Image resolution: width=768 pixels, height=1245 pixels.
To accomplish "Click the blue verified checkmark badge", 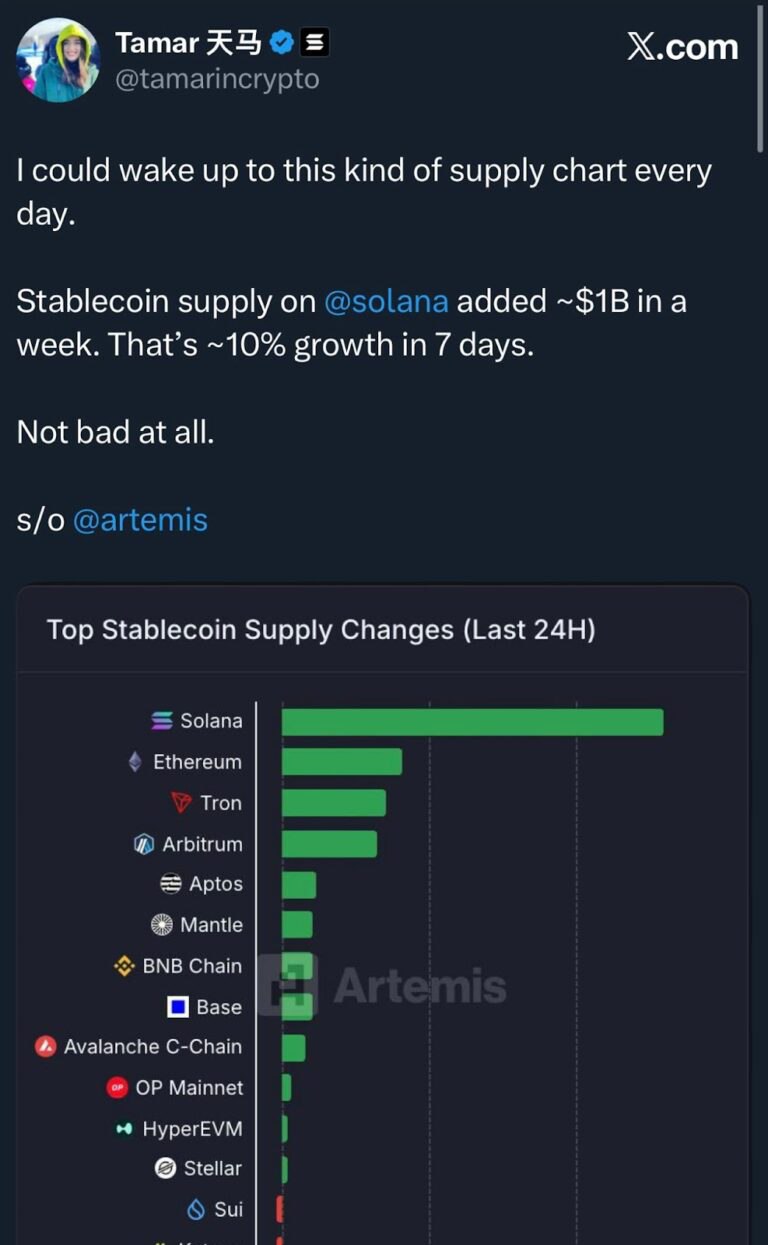I will 283,43.
